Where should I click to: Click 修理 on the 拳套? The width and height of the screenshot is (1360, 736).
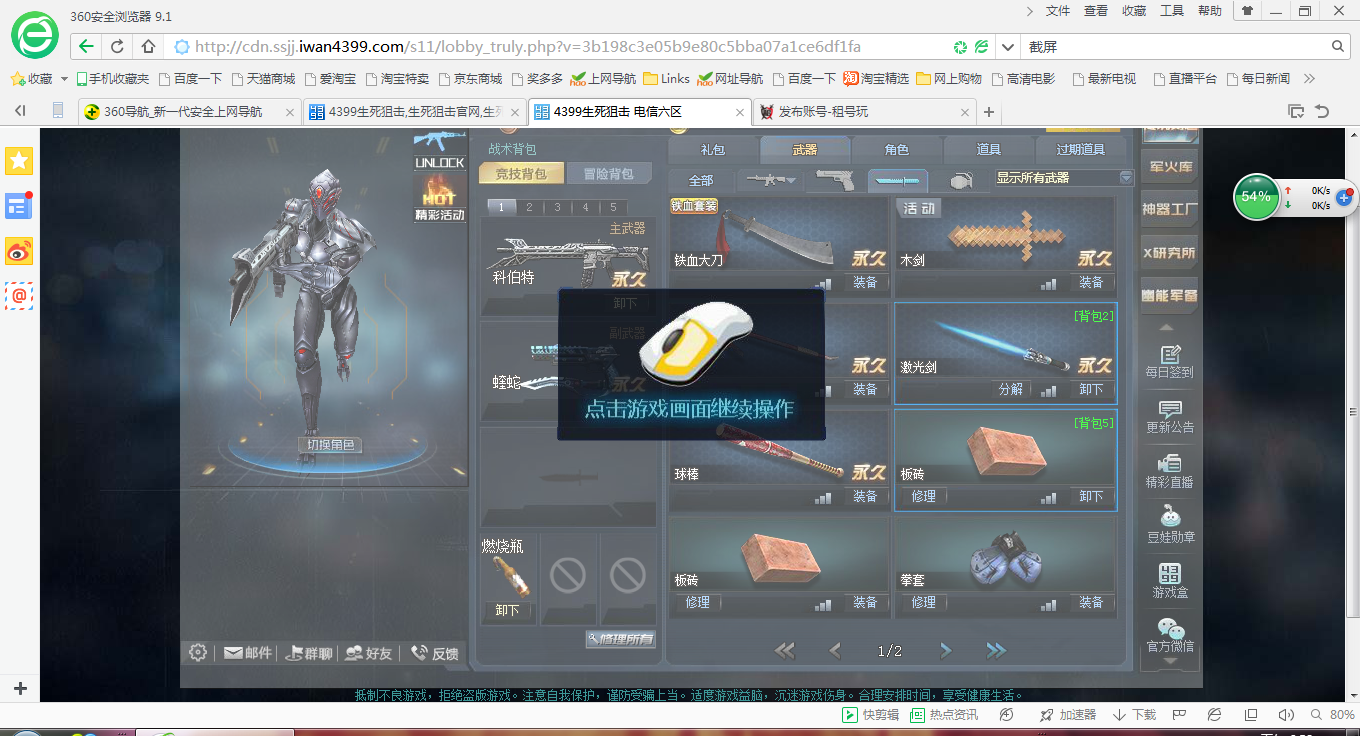(x=923, y=603)
